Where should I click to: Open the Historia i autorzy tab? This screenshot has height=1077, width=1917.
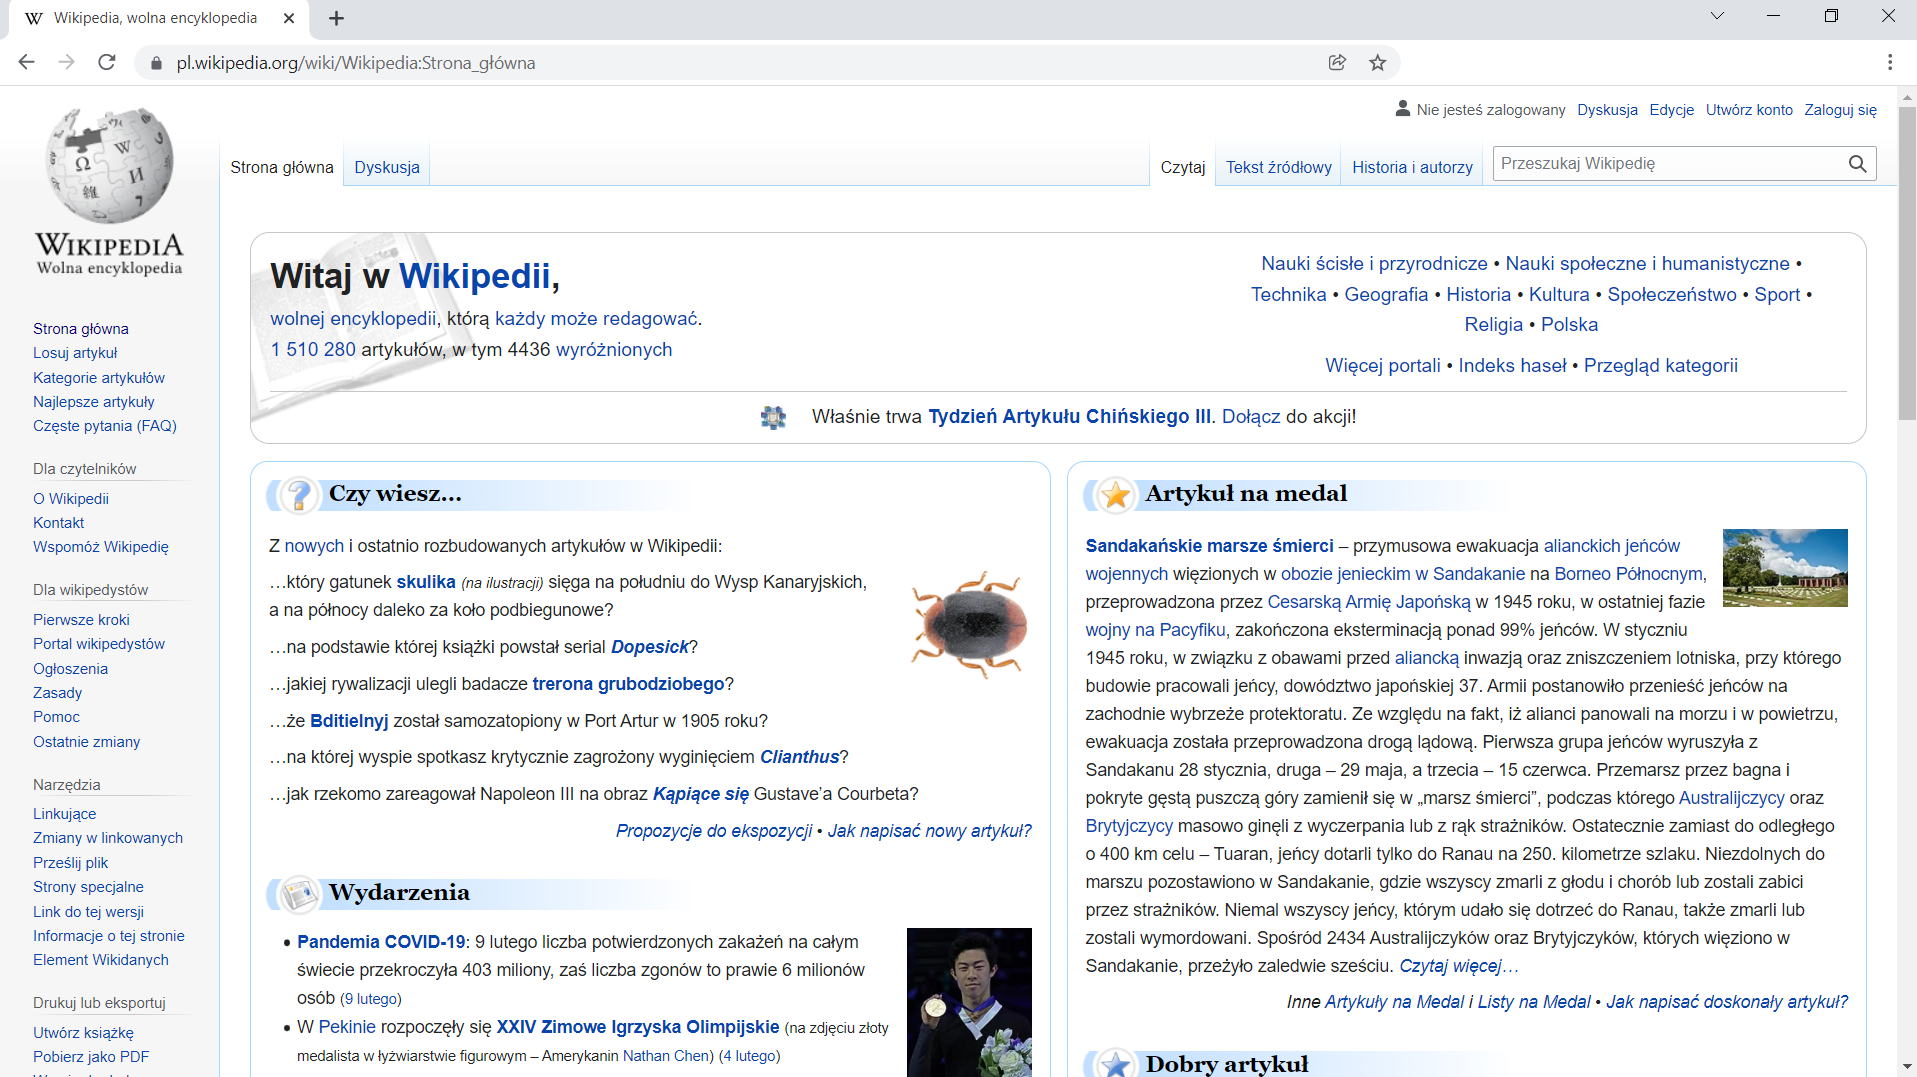click(x=1411, y=166)
